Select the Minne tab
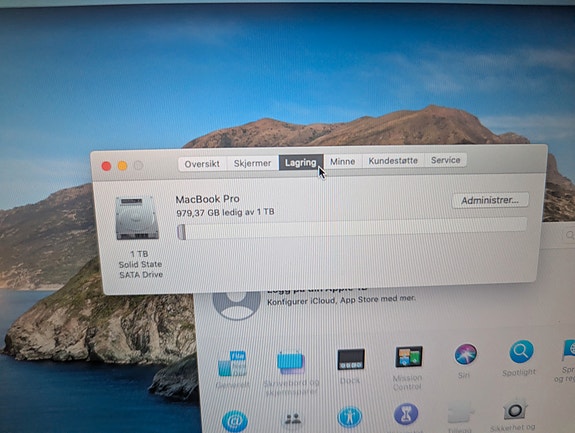The height and width of the screenshot is (433, 575). (x=343, y=161)
